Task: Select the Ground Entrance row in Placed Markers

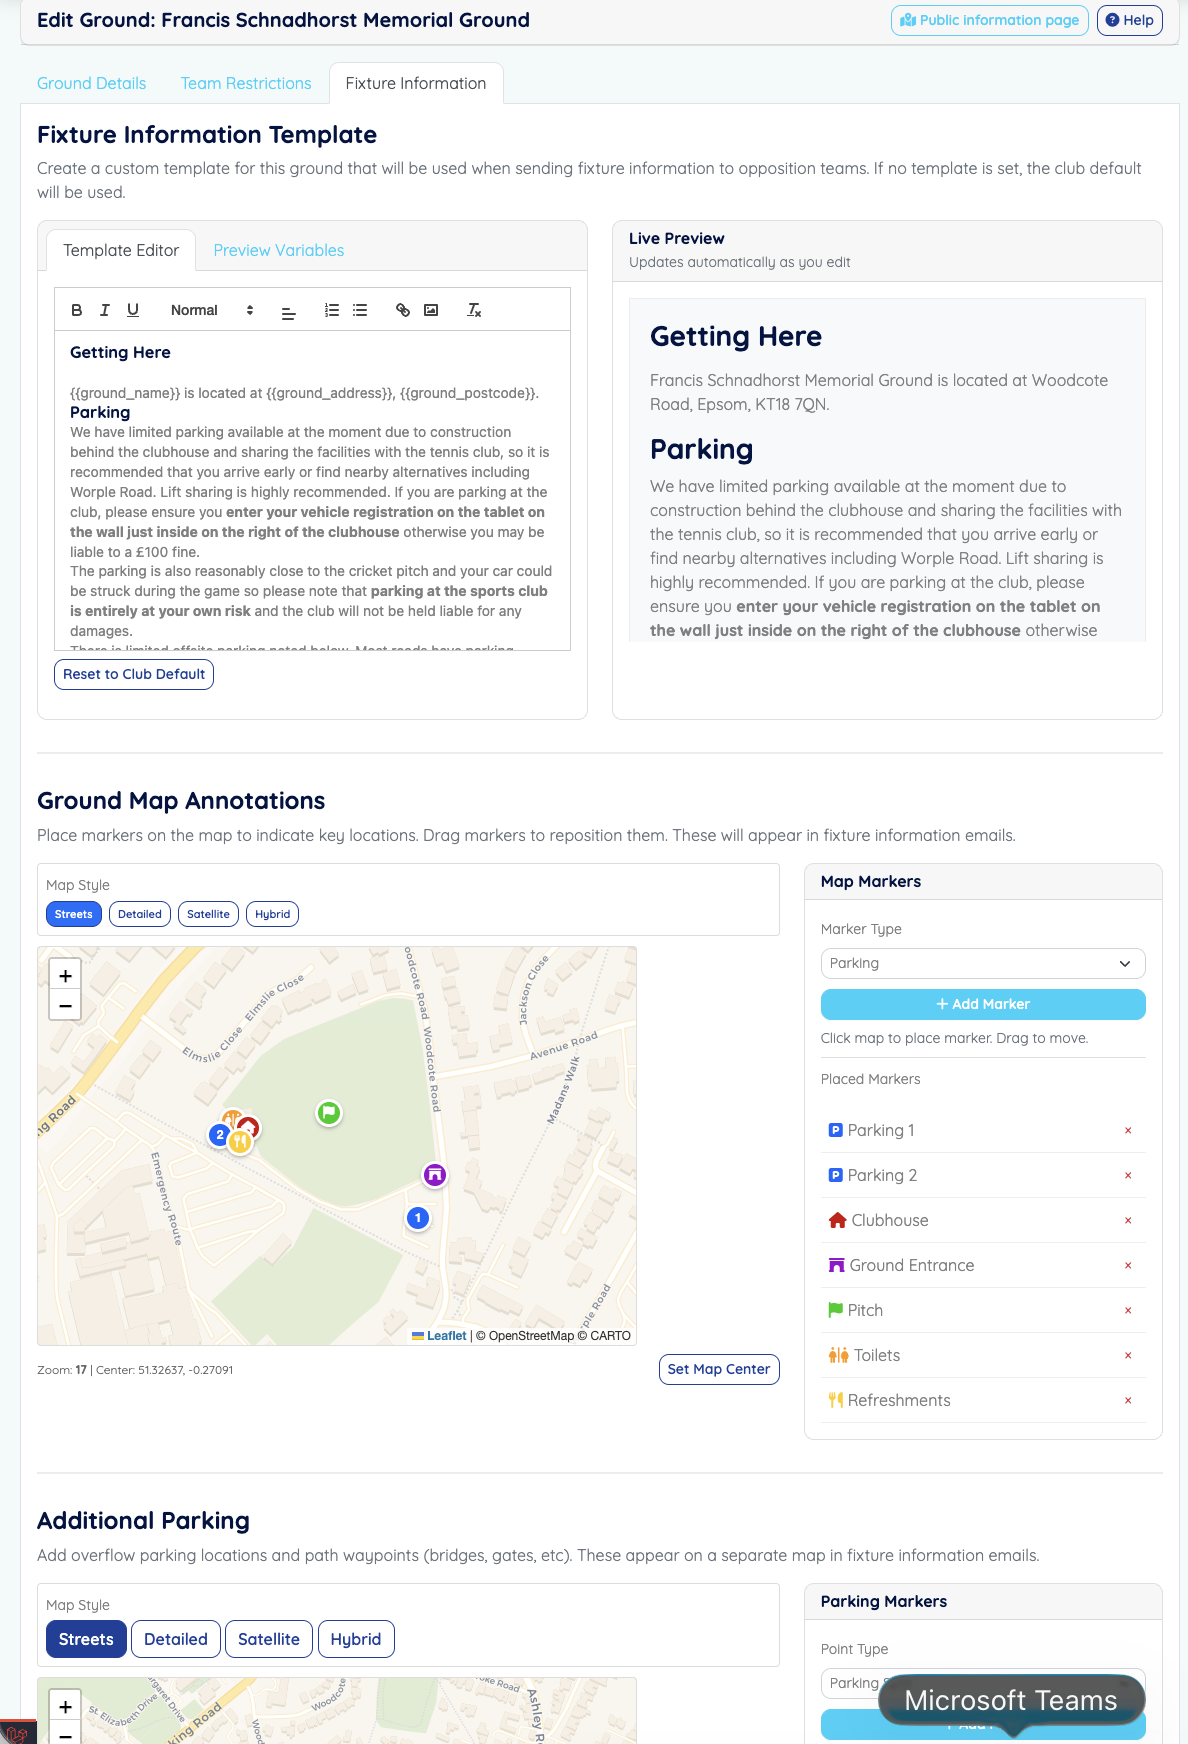Action: tap(983, 1265)
